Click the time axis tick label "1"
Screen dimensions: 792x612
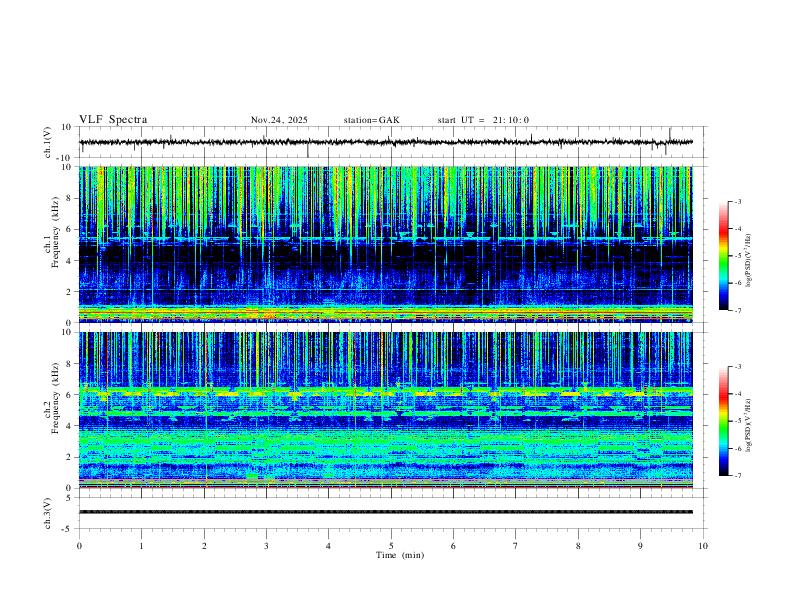[x=141, y=546]
